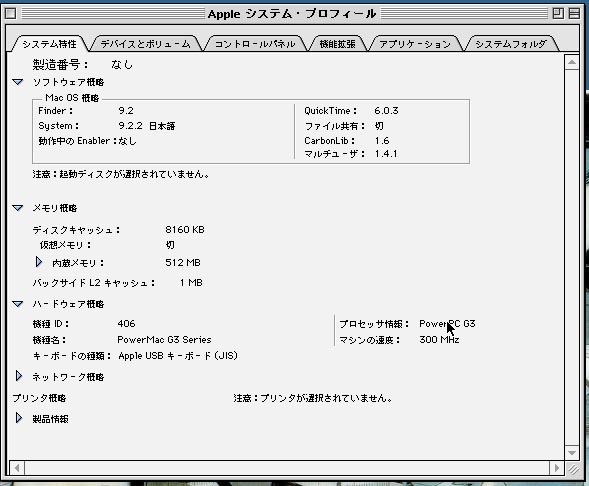Open the デバイスとボリューム tab
Viewport: 589px width, 486px height.
pyautogui.click(x=146, y=44)
